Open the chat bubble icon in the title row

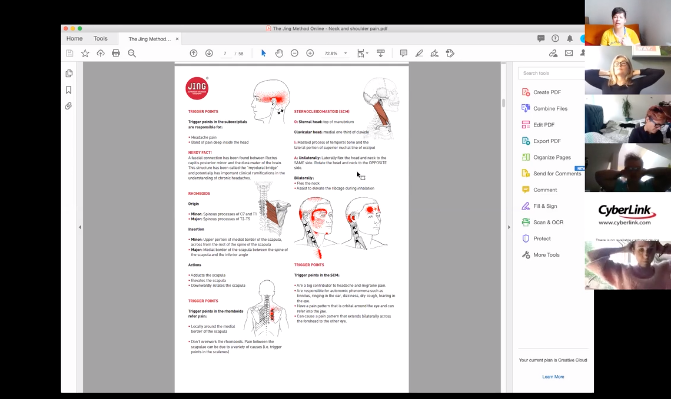tap(540, 39)
